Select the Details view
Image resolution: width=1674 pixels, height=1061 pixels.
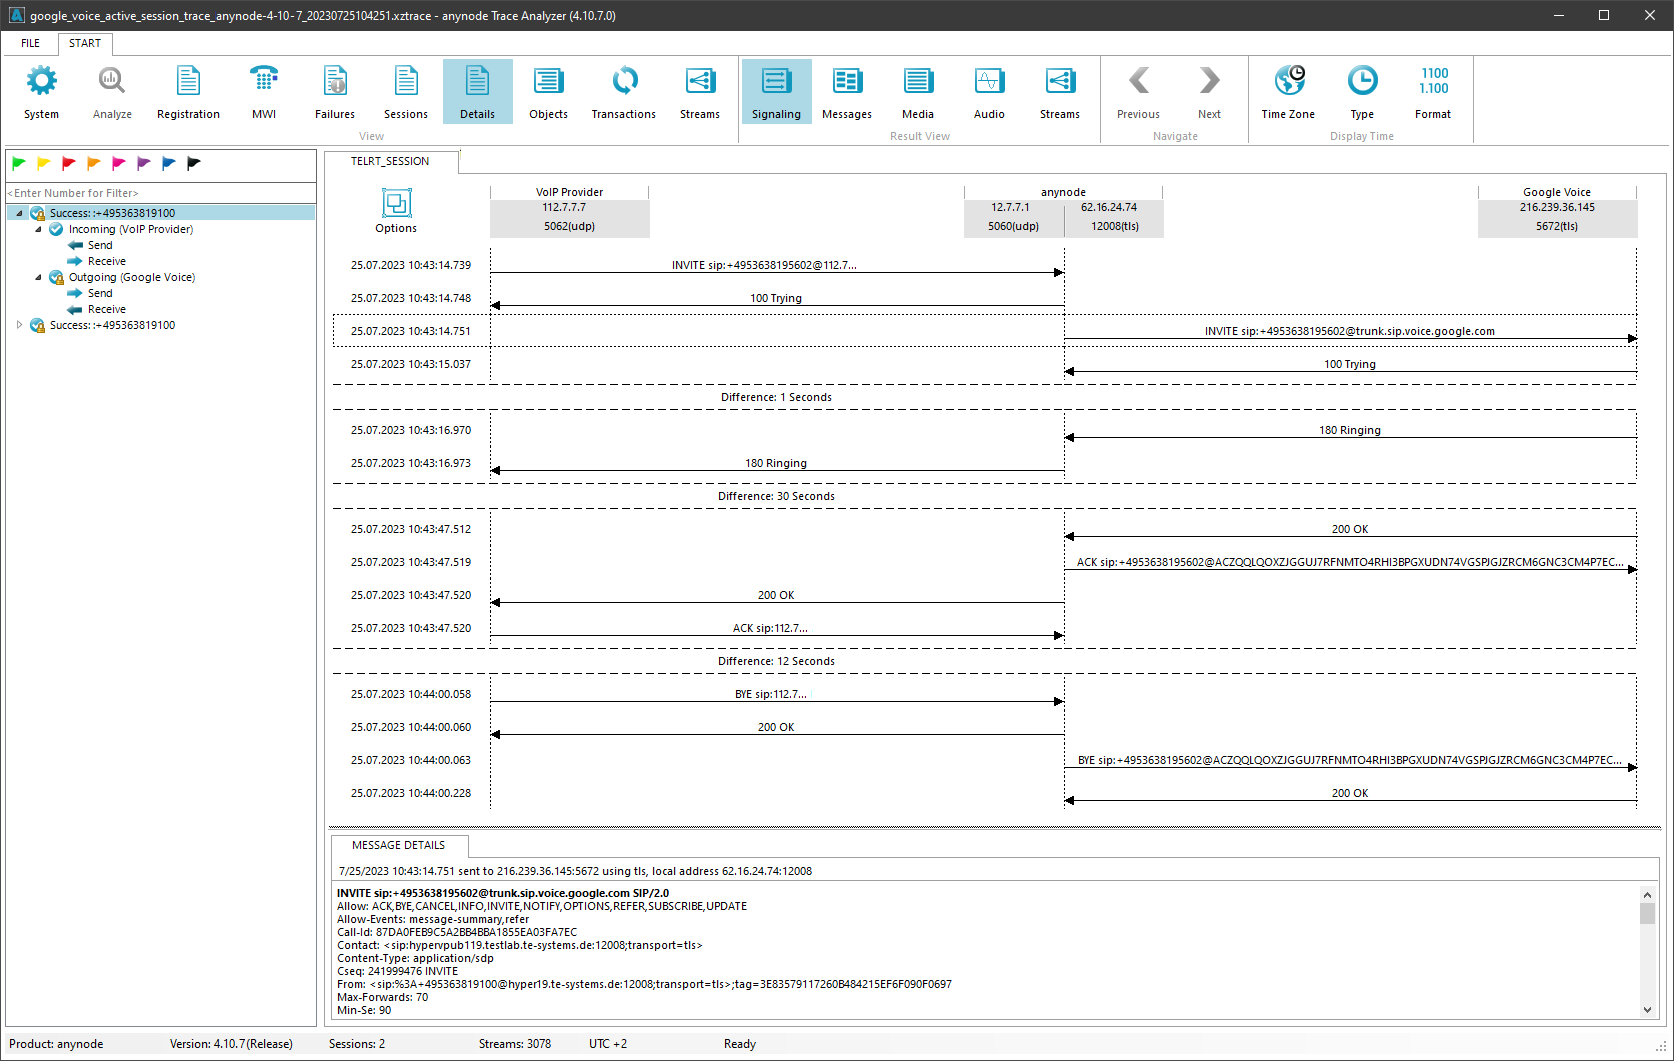477,92
